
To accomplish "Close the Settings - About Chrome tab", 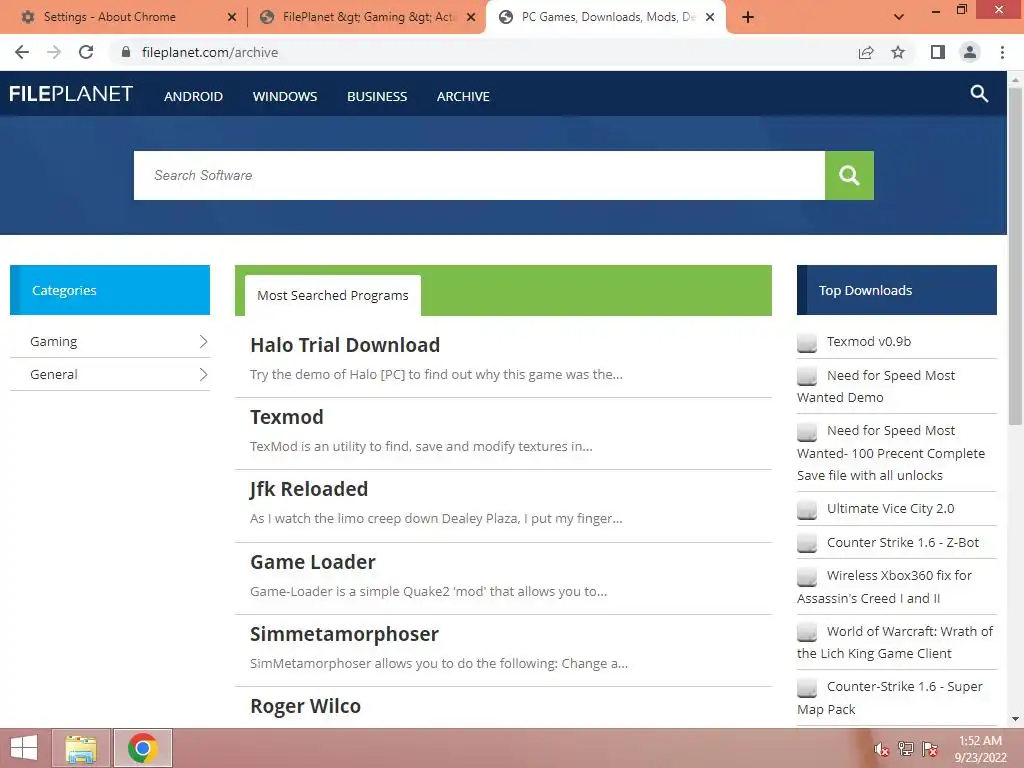I will point(232,17).
